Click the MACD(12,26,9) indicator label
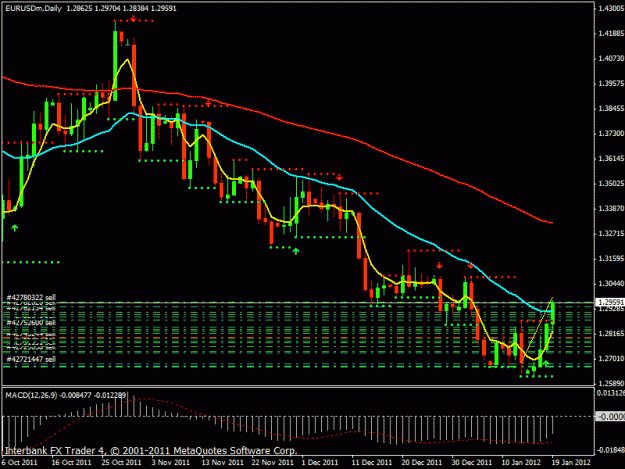Screen dimensions: 625x469 click(31, 395)
